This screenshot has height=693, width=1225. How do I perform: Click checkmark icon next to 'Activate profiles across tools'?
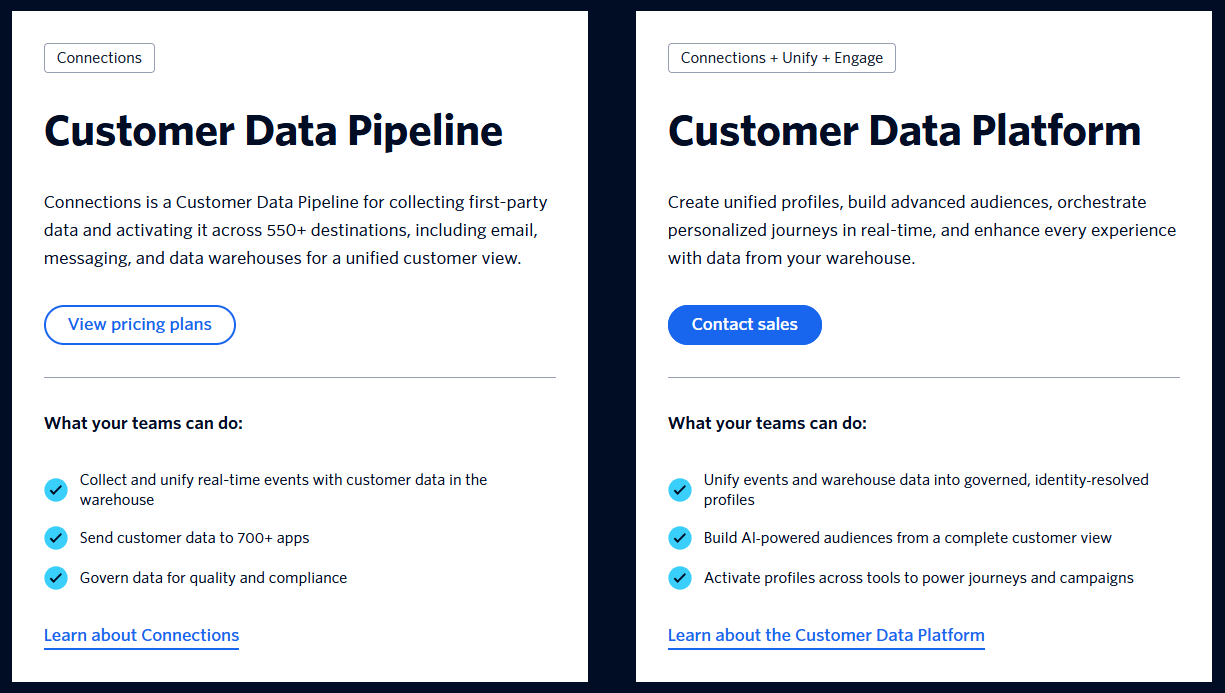tap(680, 578)
